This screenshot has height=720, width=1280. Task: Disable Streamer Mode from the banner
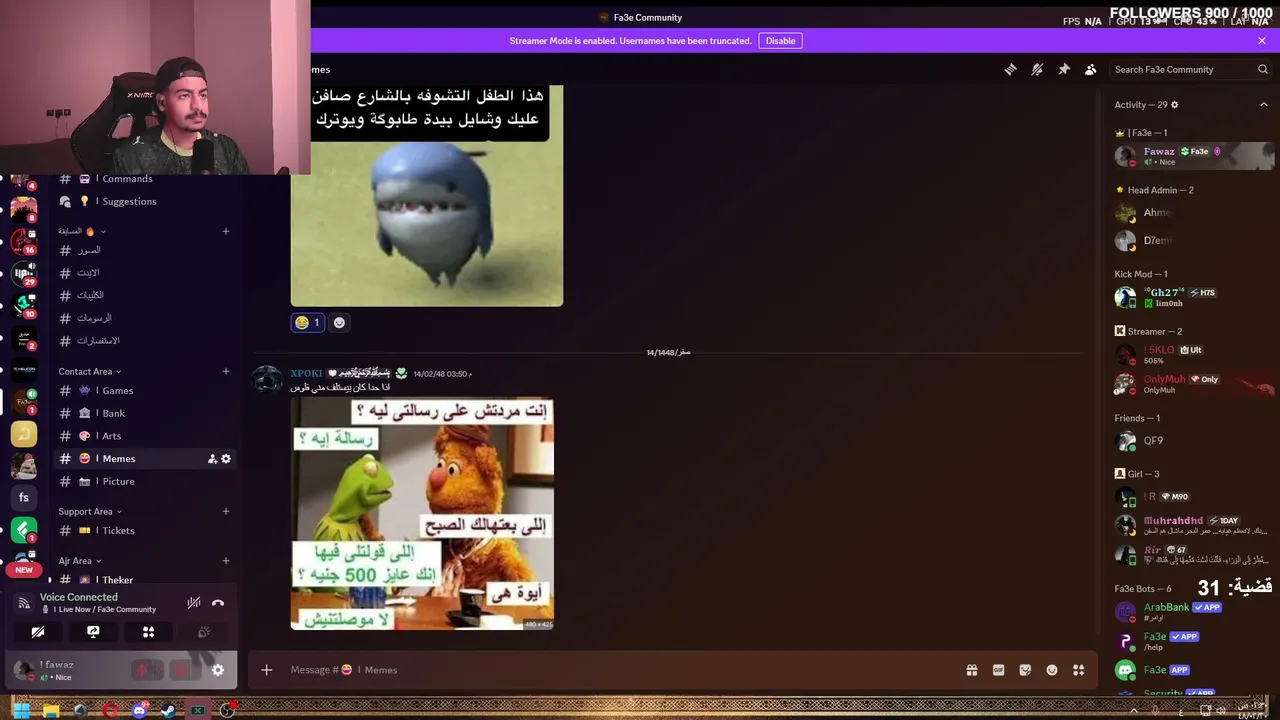coord(780,41)
